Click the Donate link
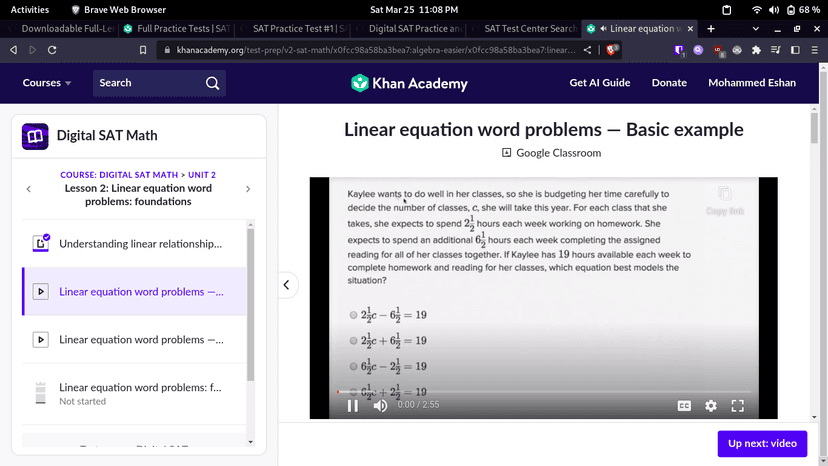The width and height of the screenshot is (828, 466). tap(669, 83)
